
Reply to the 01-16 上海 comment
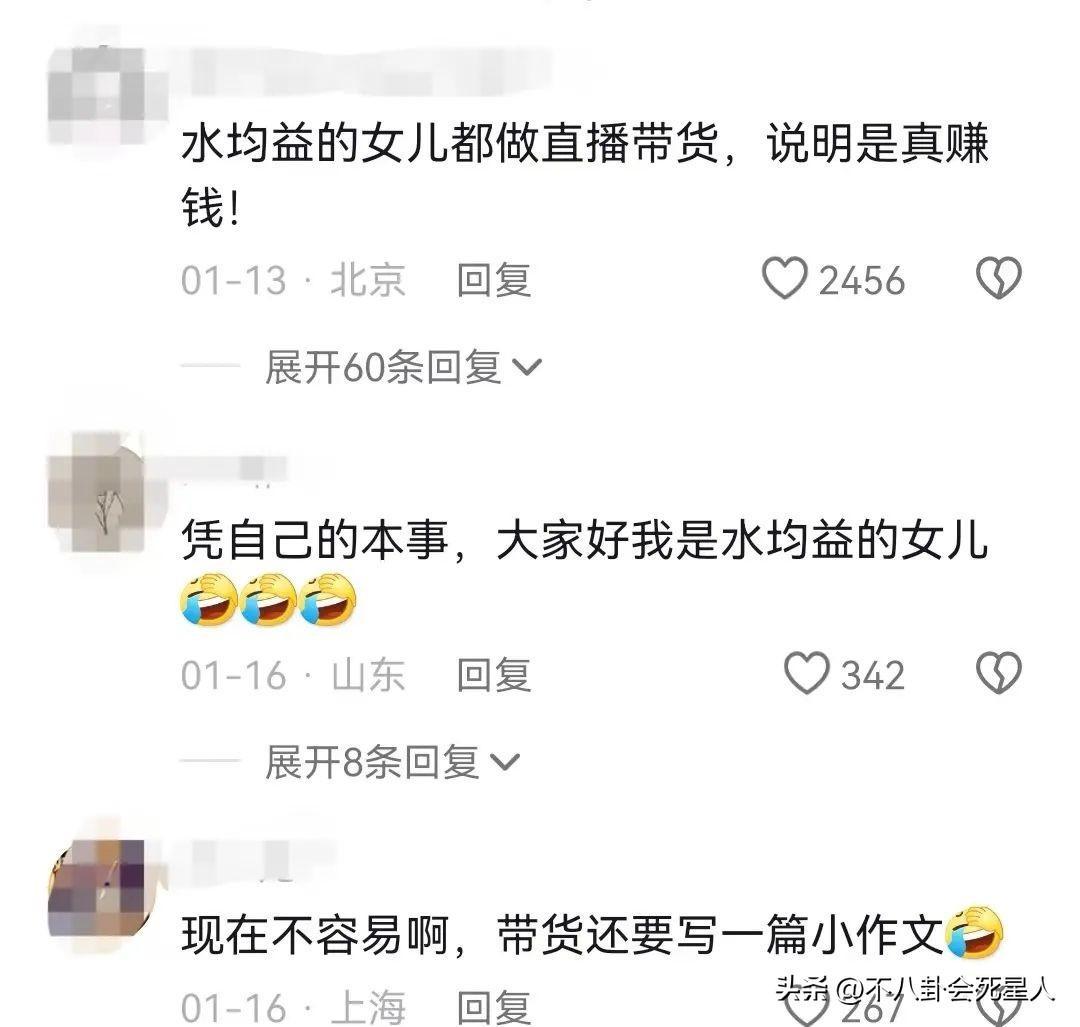click(494, 1008)
